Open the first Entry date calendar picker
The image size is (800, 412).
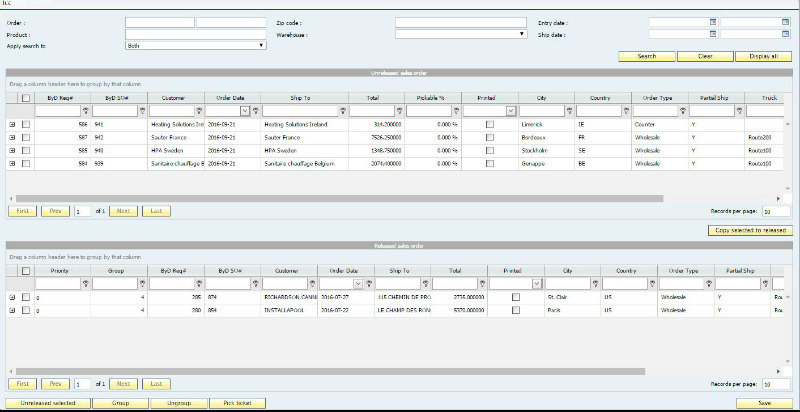pyautogui.click(x=713, y=22)
